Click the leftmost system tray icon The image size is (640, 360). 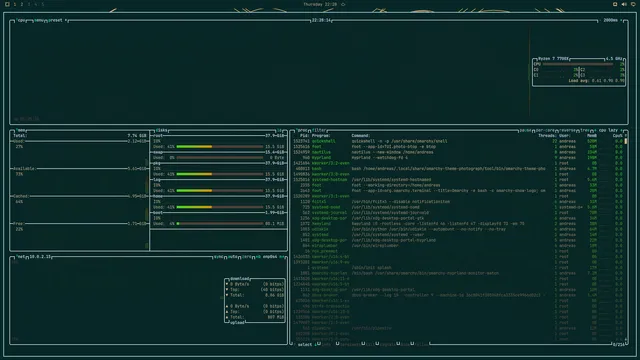click(x=615, y=4)
